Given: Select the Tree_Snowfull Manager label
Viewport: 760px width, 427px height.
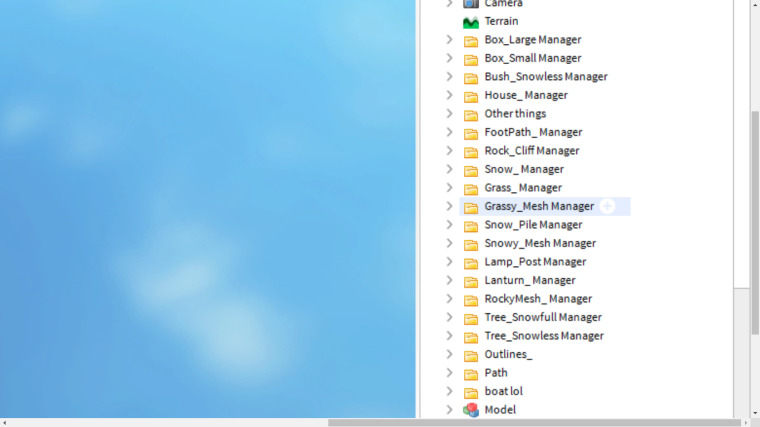Looking at the screenshot, I should point(543,317).
